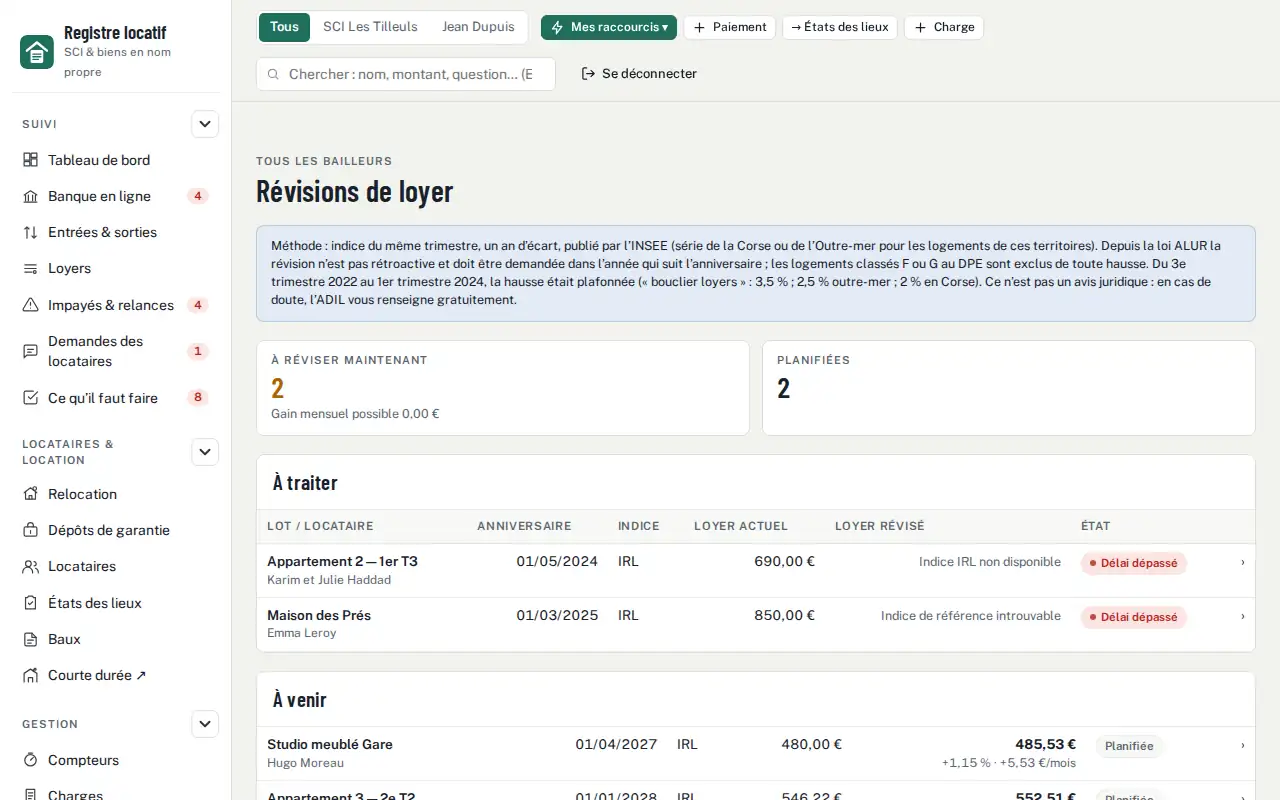Image resolution: width=1280 pixels, height=800 pixels.
Task: Click the Banque en ligne bank icon
Action: tap(30, 196)
